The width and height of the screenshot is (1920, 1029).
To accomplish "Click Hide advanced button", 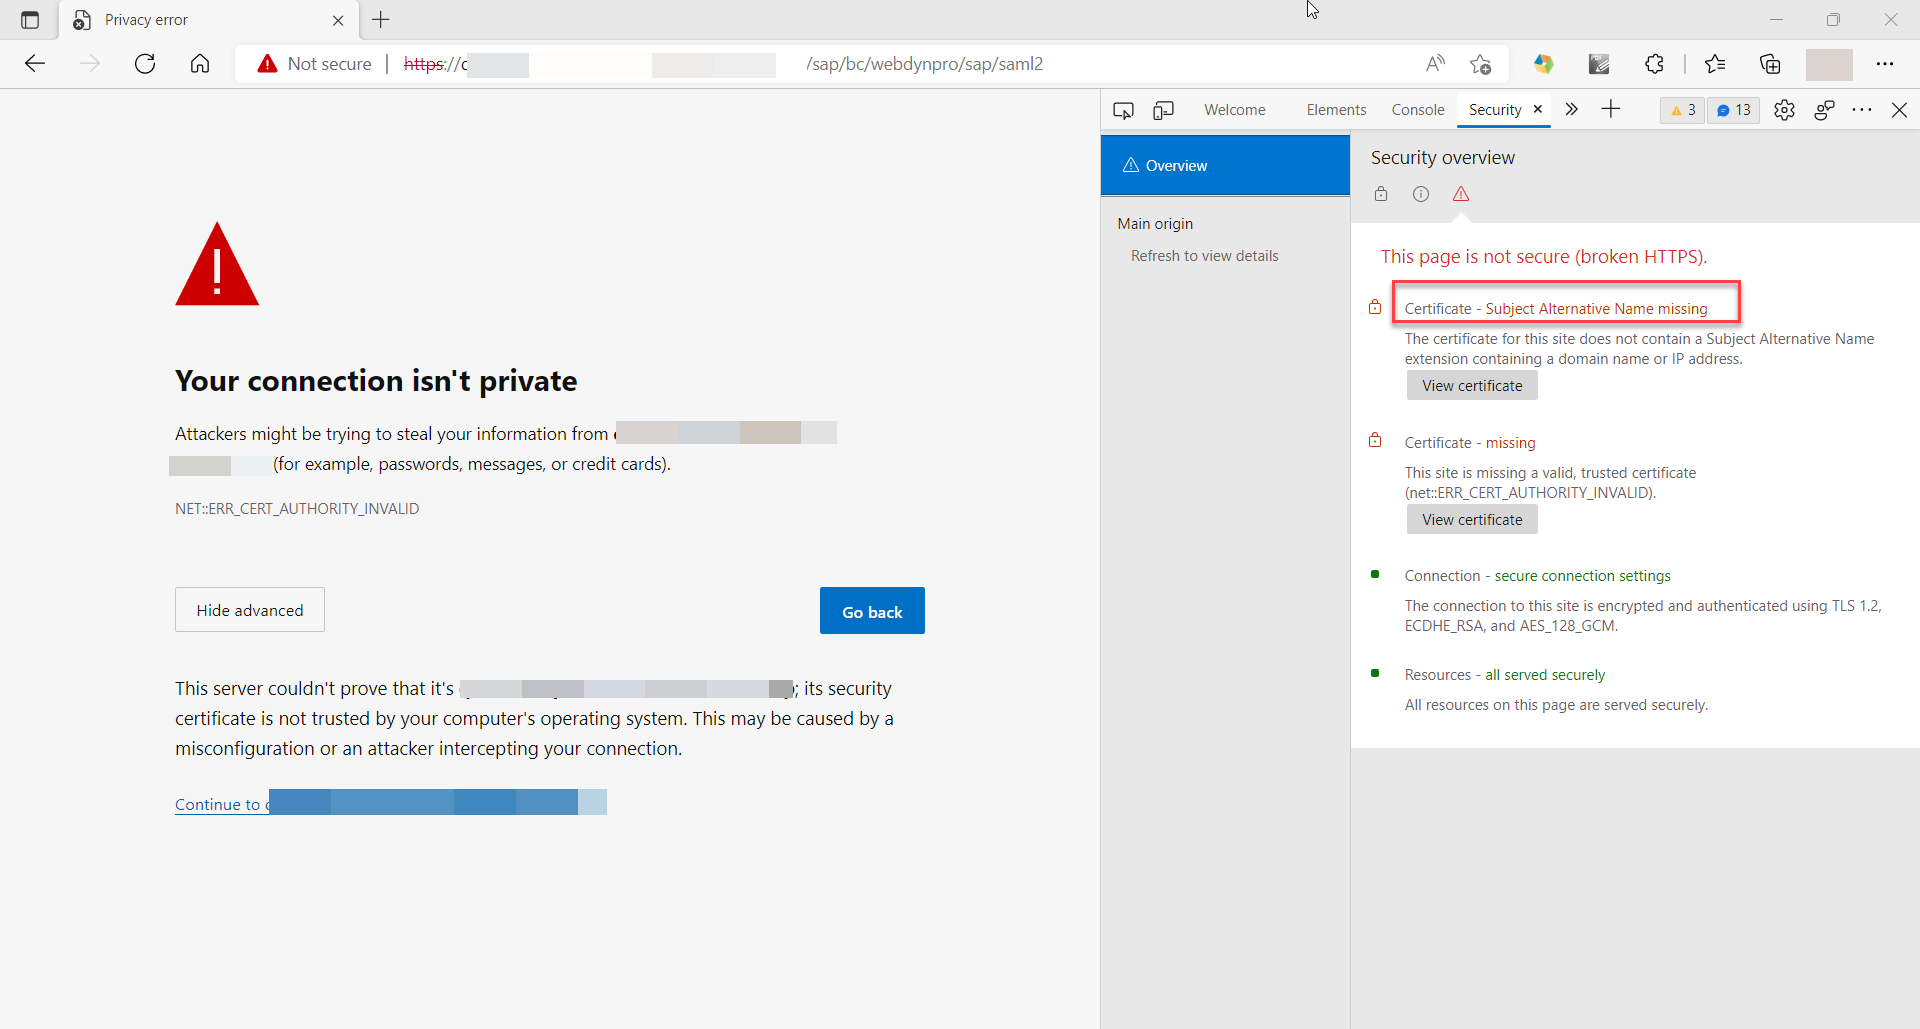I will 250,610.
